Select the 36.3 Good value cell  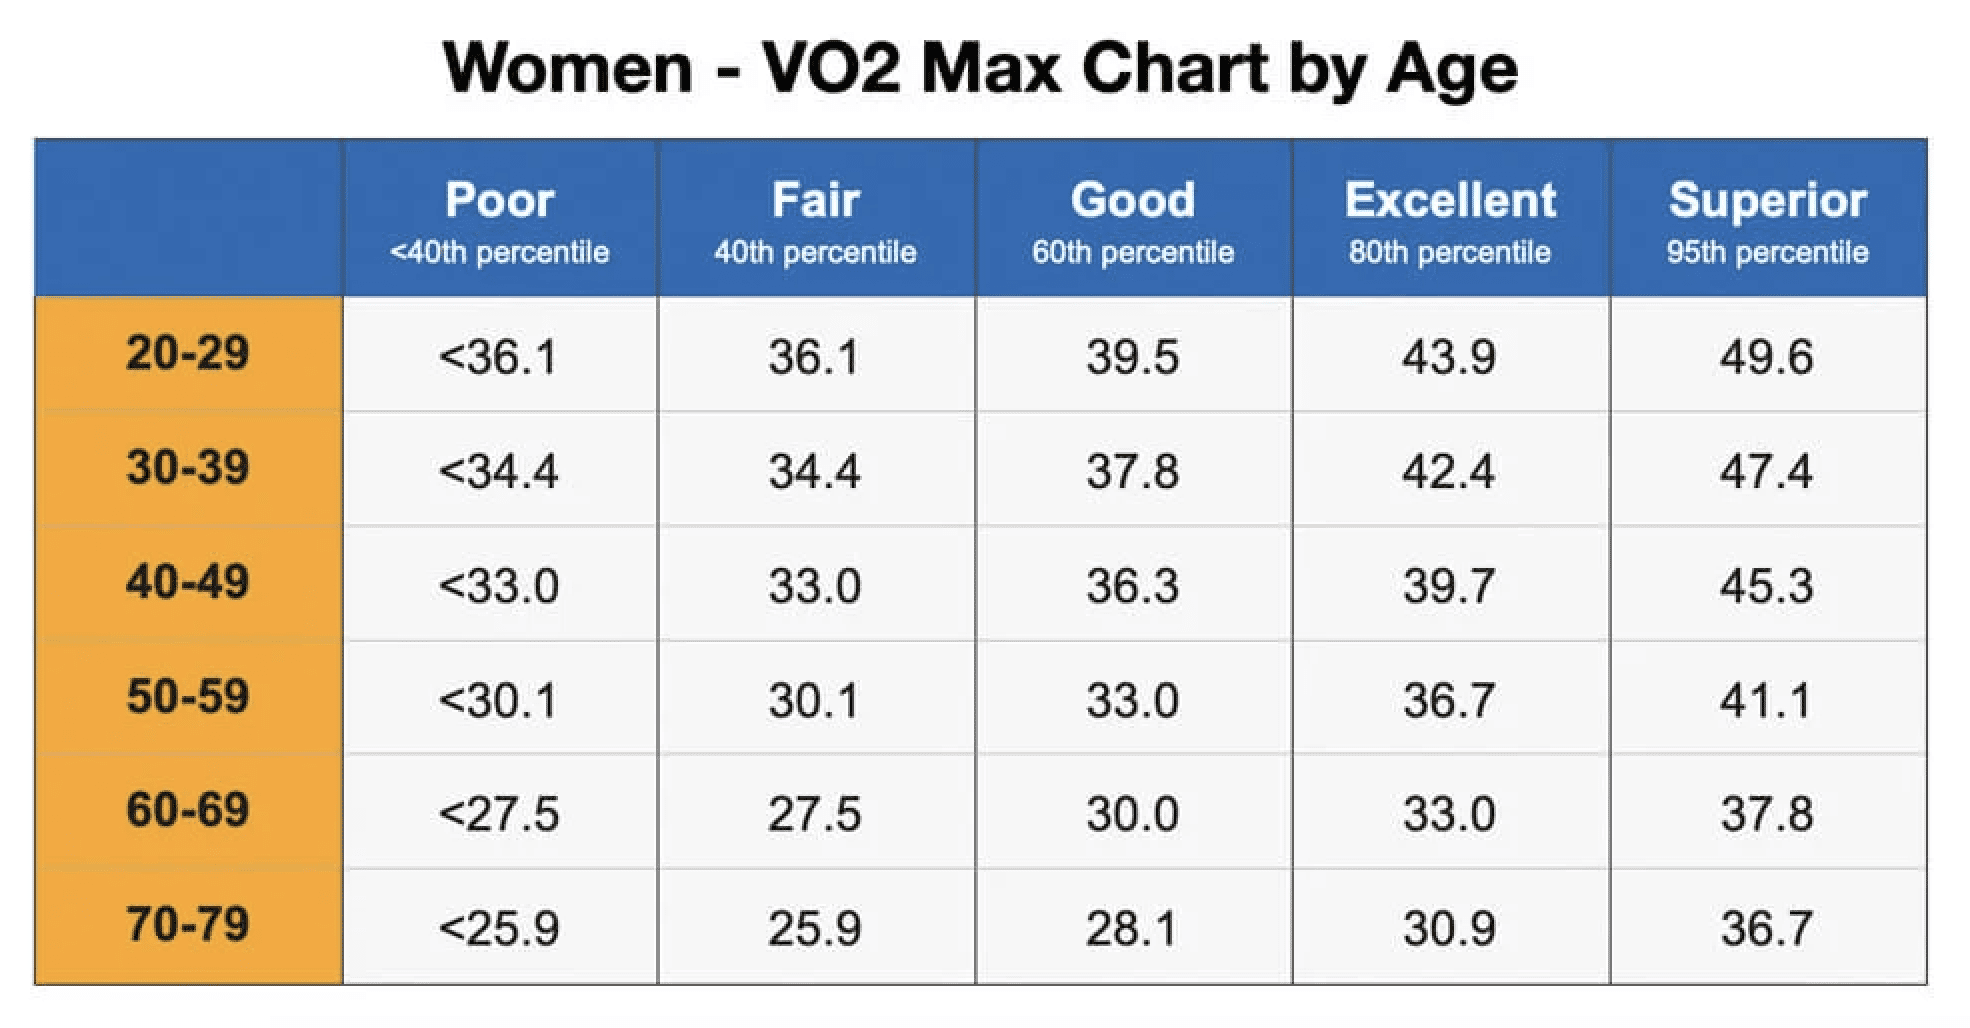[x=1133, y=585]
